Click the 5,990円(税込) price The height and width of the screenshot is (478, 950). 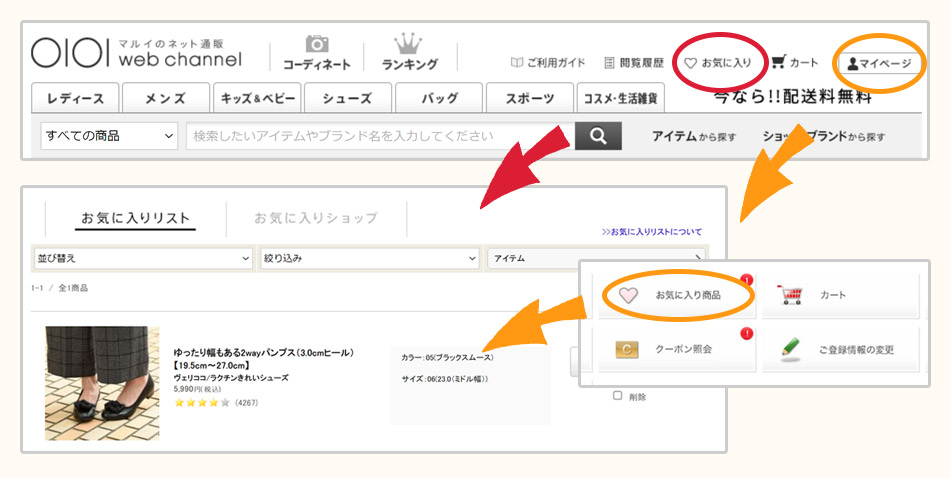point(199,389)
